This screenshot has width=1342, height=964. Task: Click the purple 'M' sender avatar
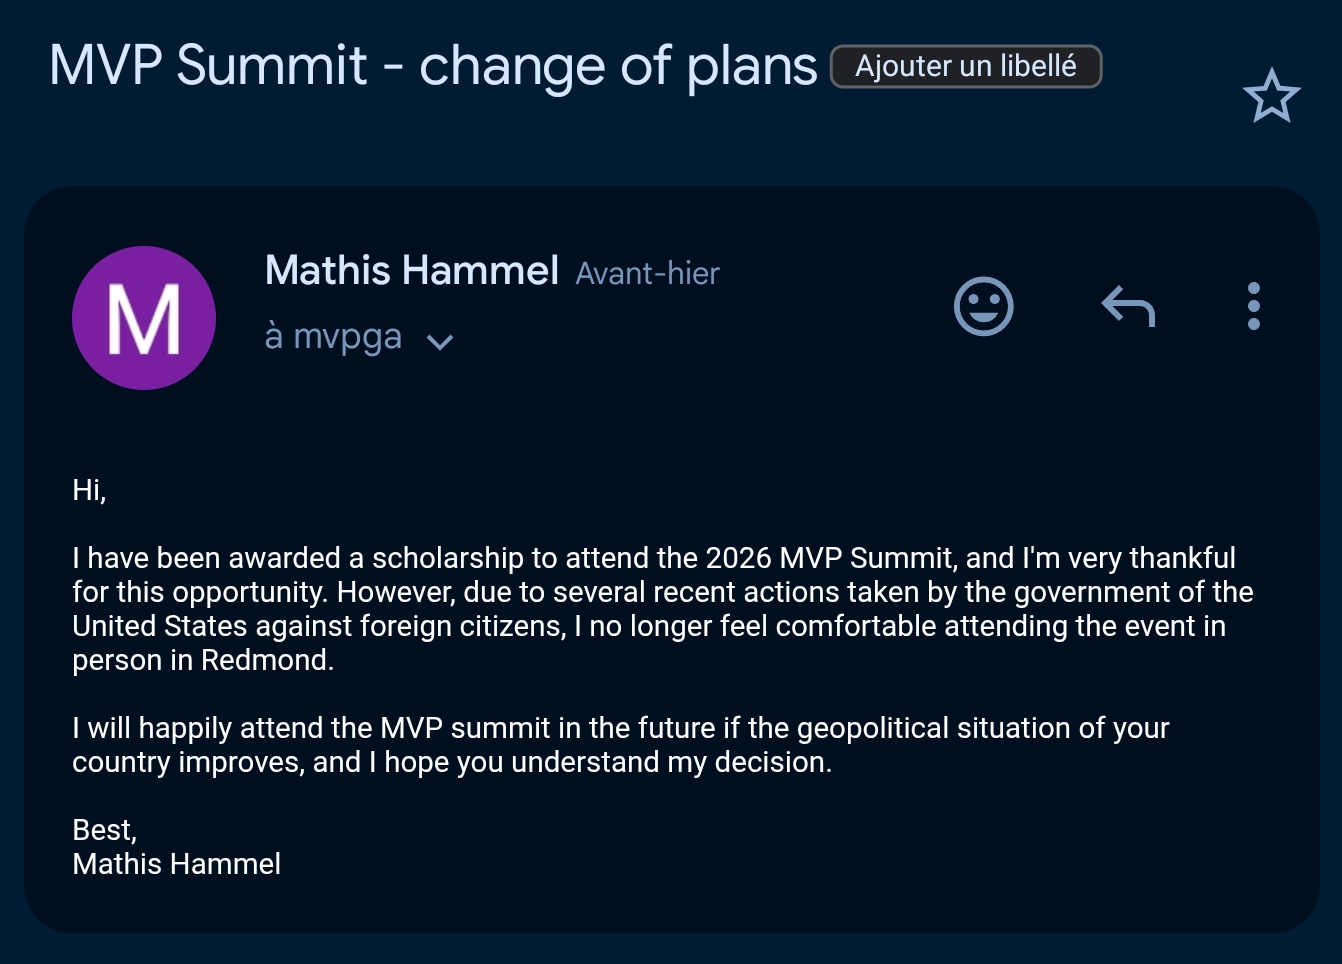[144, 318]
